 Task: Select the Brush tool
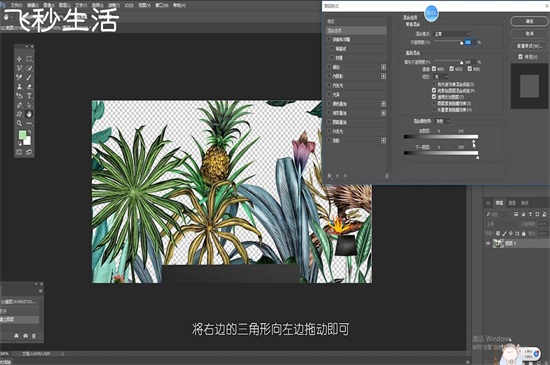point(29,77)
